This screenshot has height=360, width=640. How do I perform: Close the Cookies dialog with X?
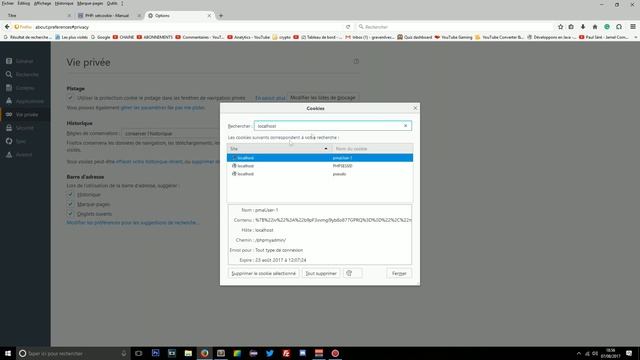click(x=415, y=108)
